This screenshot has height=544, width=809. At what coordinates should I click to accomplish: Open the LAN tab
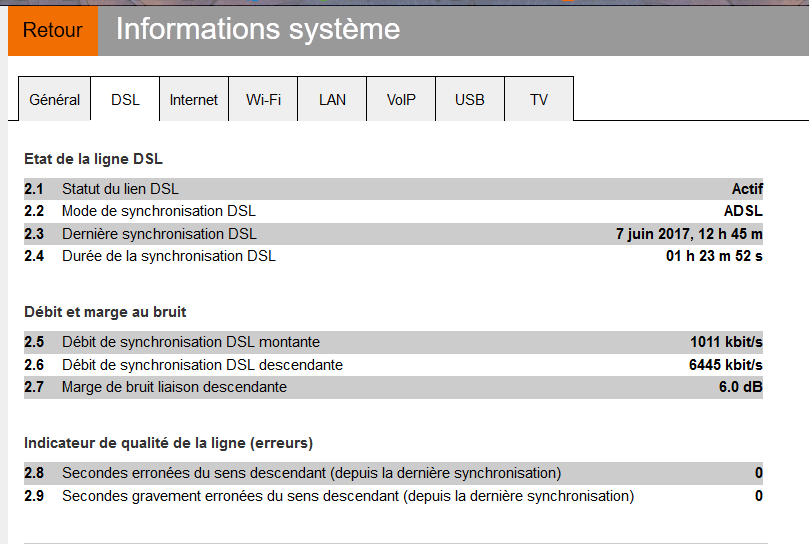(332, 100)
